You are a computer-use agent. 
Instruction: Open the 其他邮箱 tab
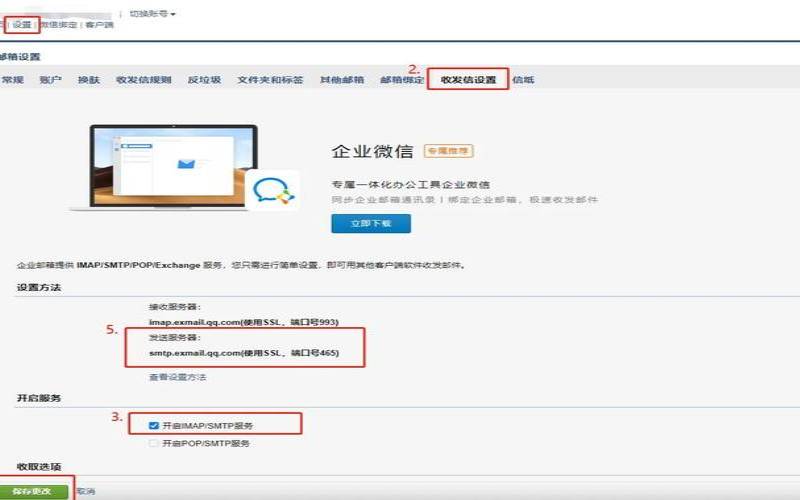click(x=342, y=80)
